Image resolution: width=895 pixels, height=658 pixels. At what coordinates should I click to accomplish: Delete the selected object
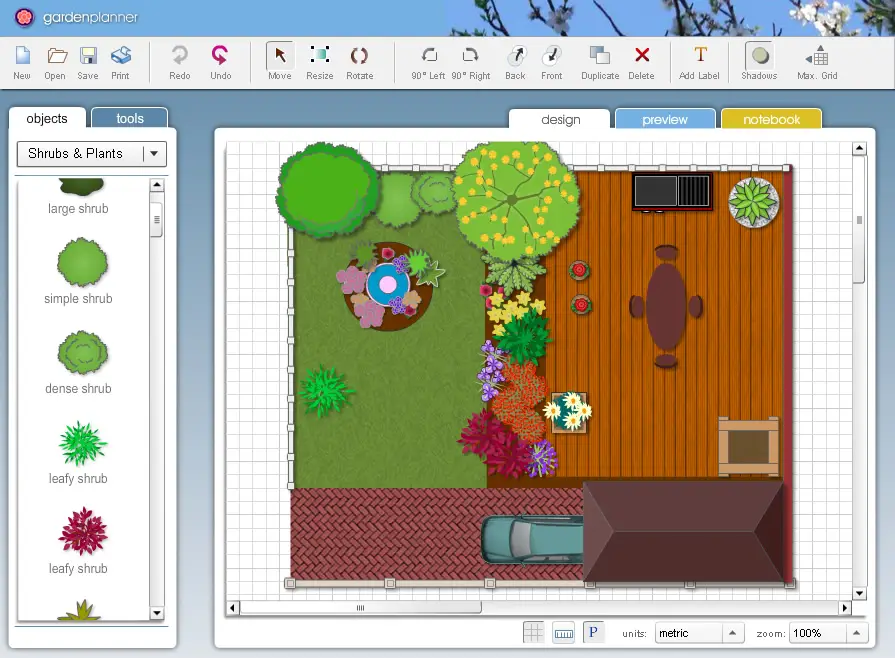pos(641,62)
